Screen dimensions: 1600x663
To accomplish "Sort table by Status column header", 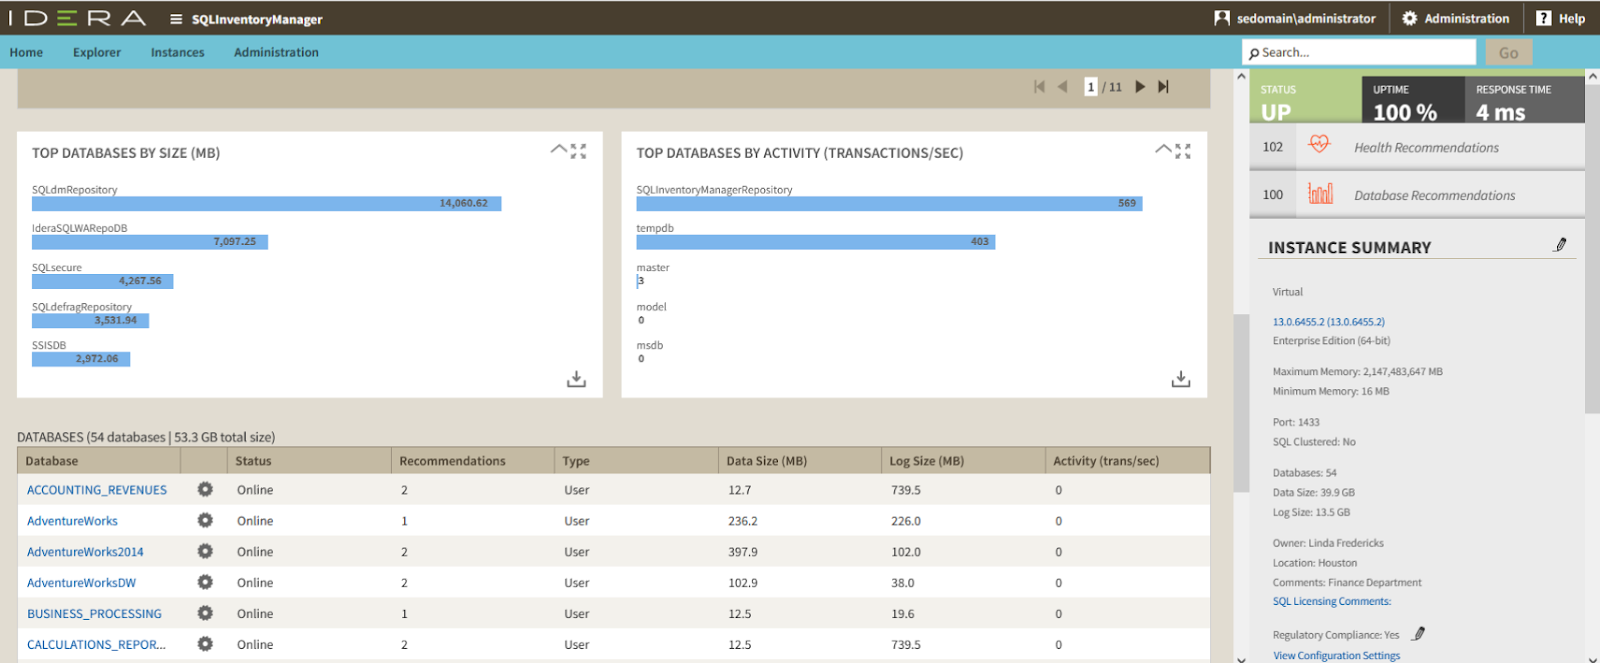I will coord(309,461).
